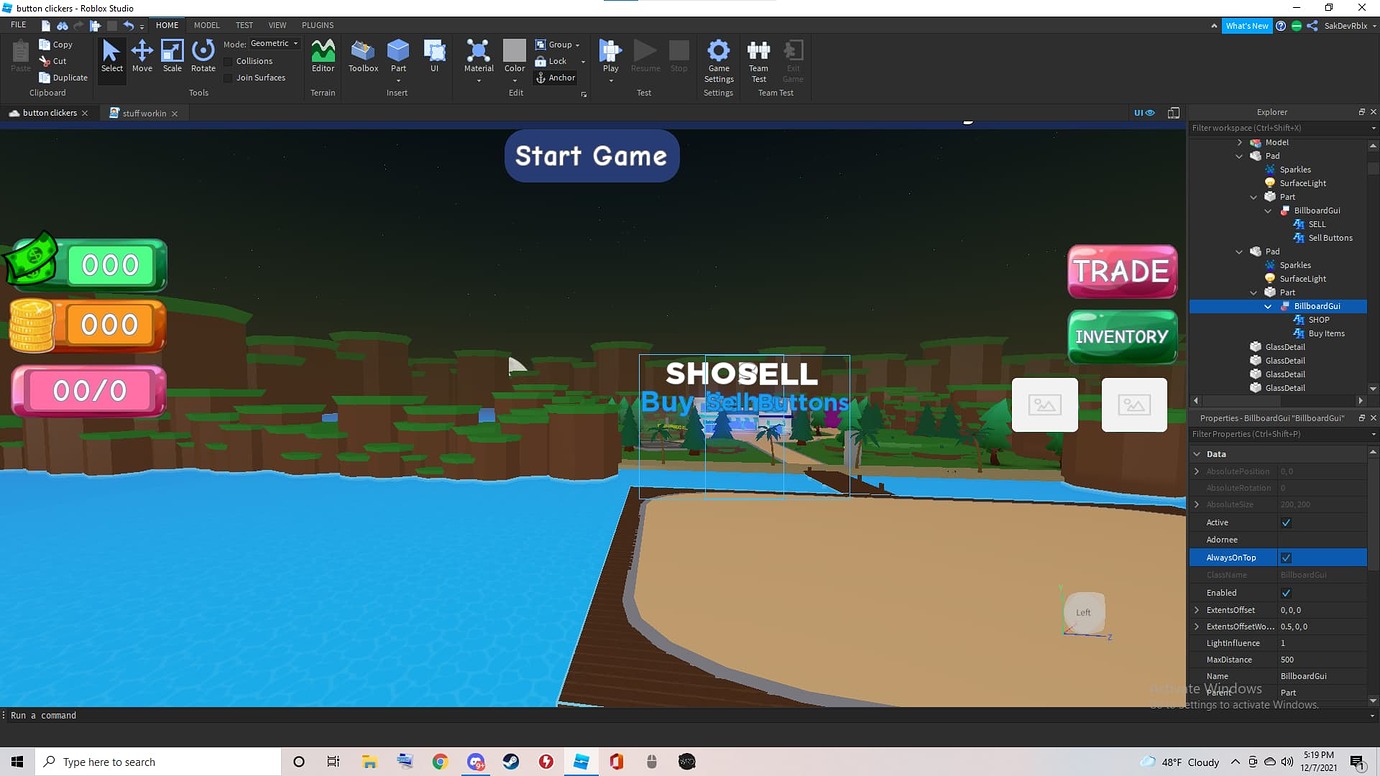Viewport: 1380px width, 776px height.
Task: Select the Sell Buttons item in Explorer
Action: coord(1330,238)
